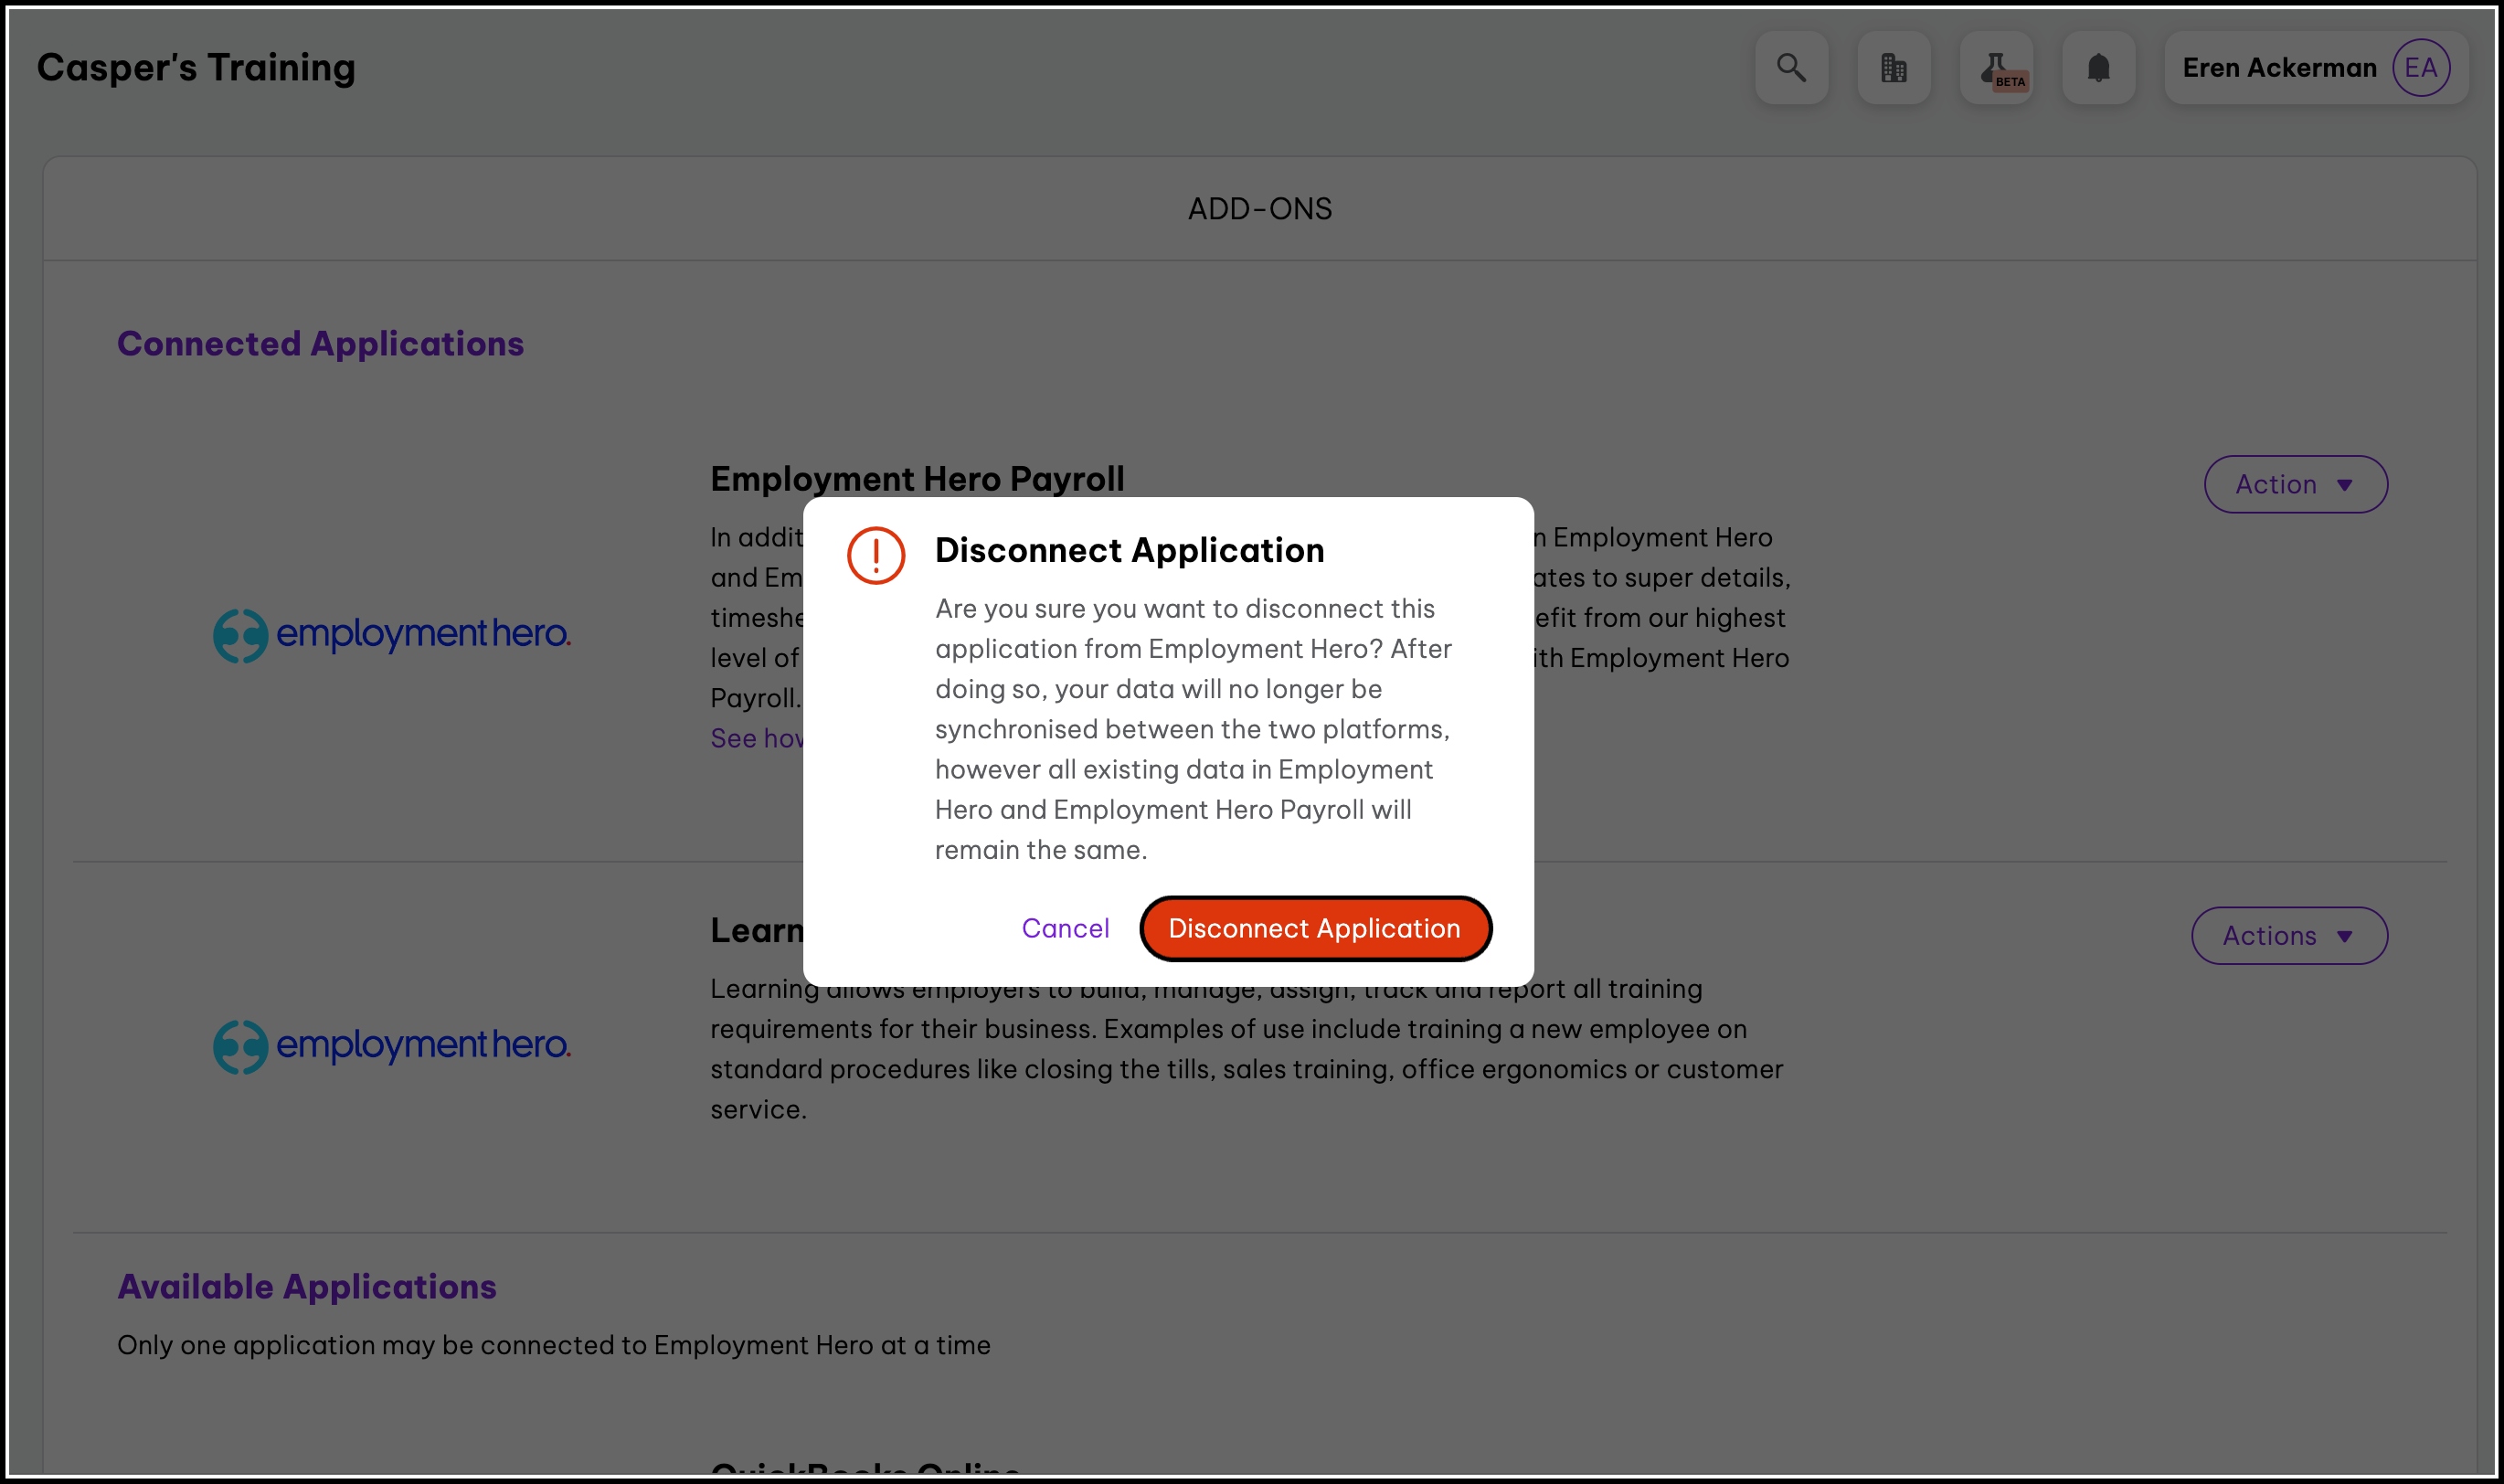Click the search magnifier icon
The width and height of the screenshot is (2504, 1484).
(1791, 68)
